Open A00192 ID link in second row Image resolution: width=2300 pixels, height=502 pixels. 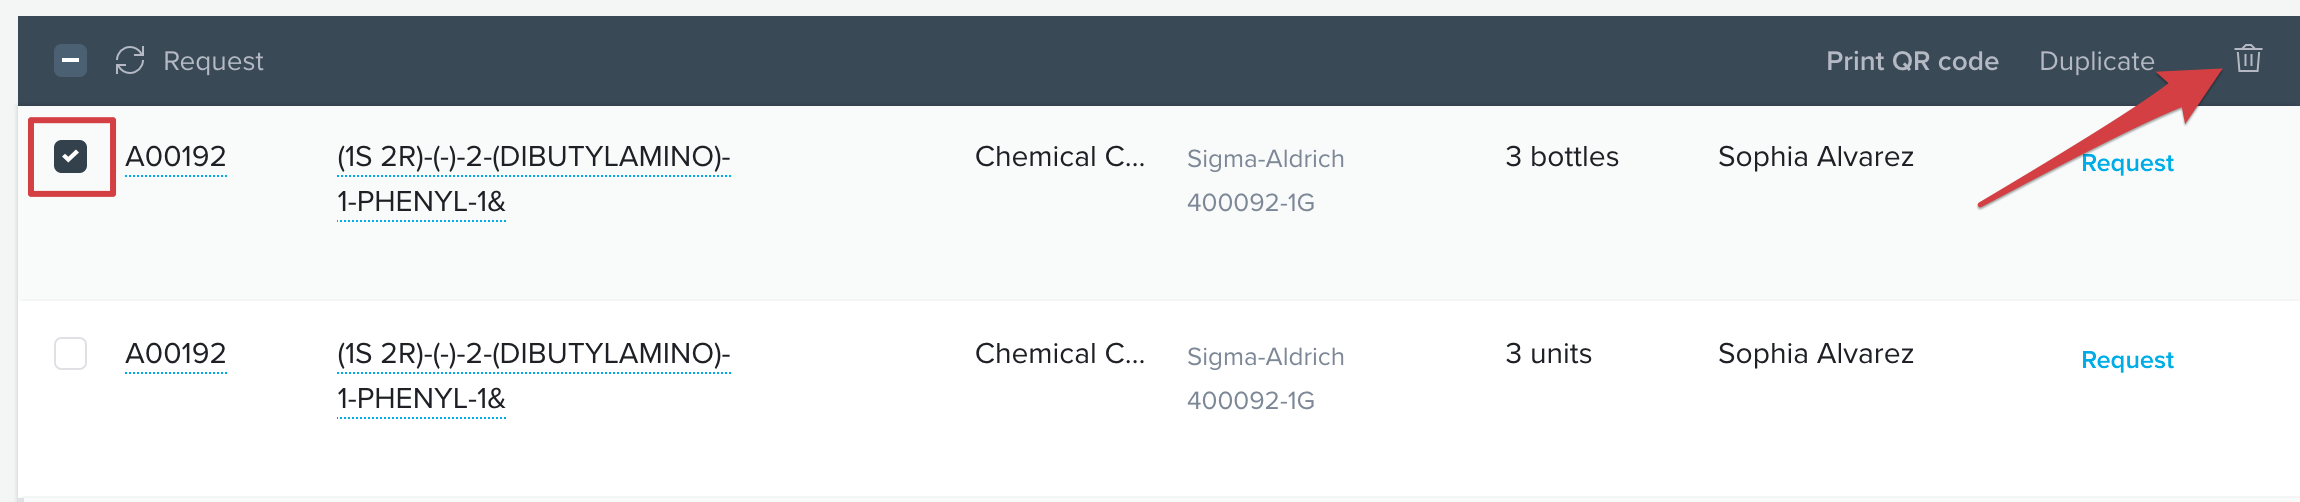(176, 354)
